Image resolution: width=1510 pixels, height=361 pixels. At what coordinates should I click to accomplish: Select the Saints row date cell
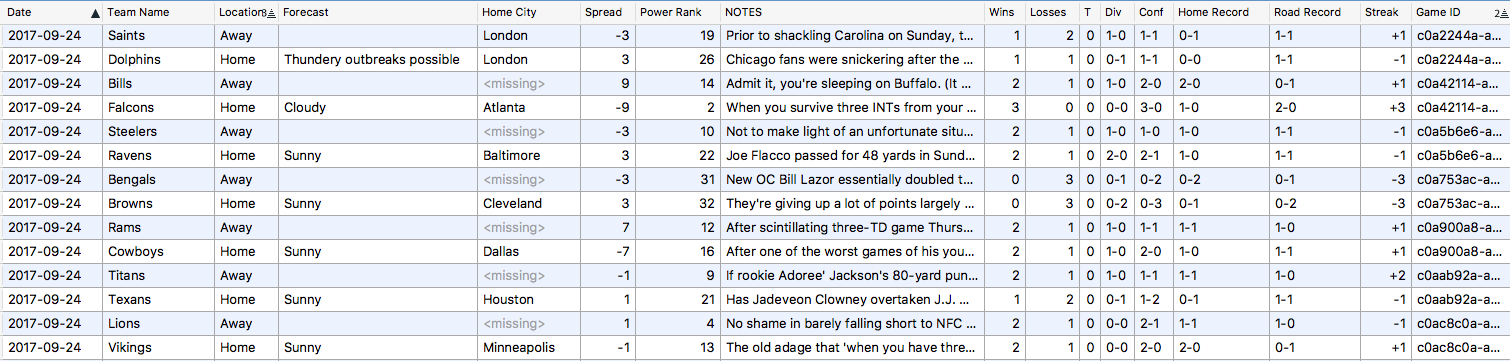(x=52, y=36)
